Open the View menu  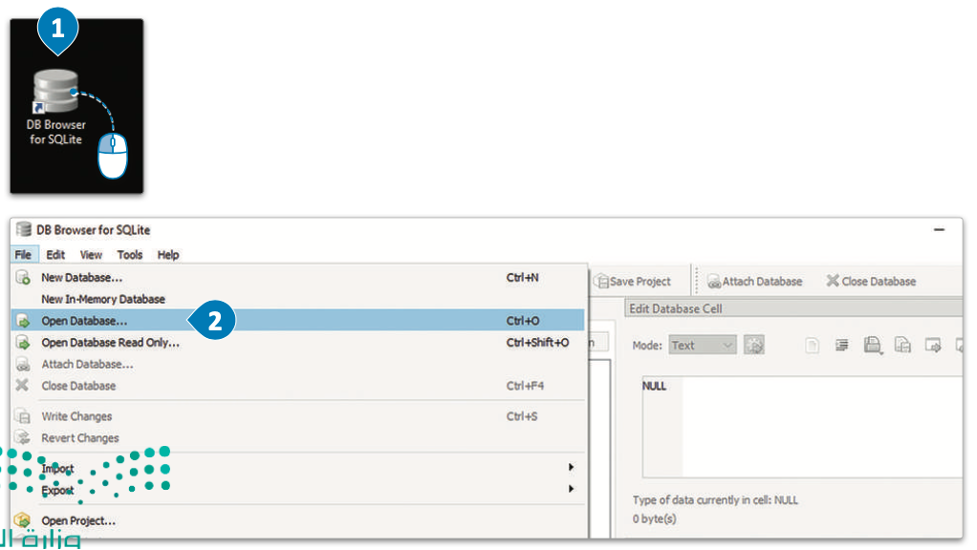[91, 255]
